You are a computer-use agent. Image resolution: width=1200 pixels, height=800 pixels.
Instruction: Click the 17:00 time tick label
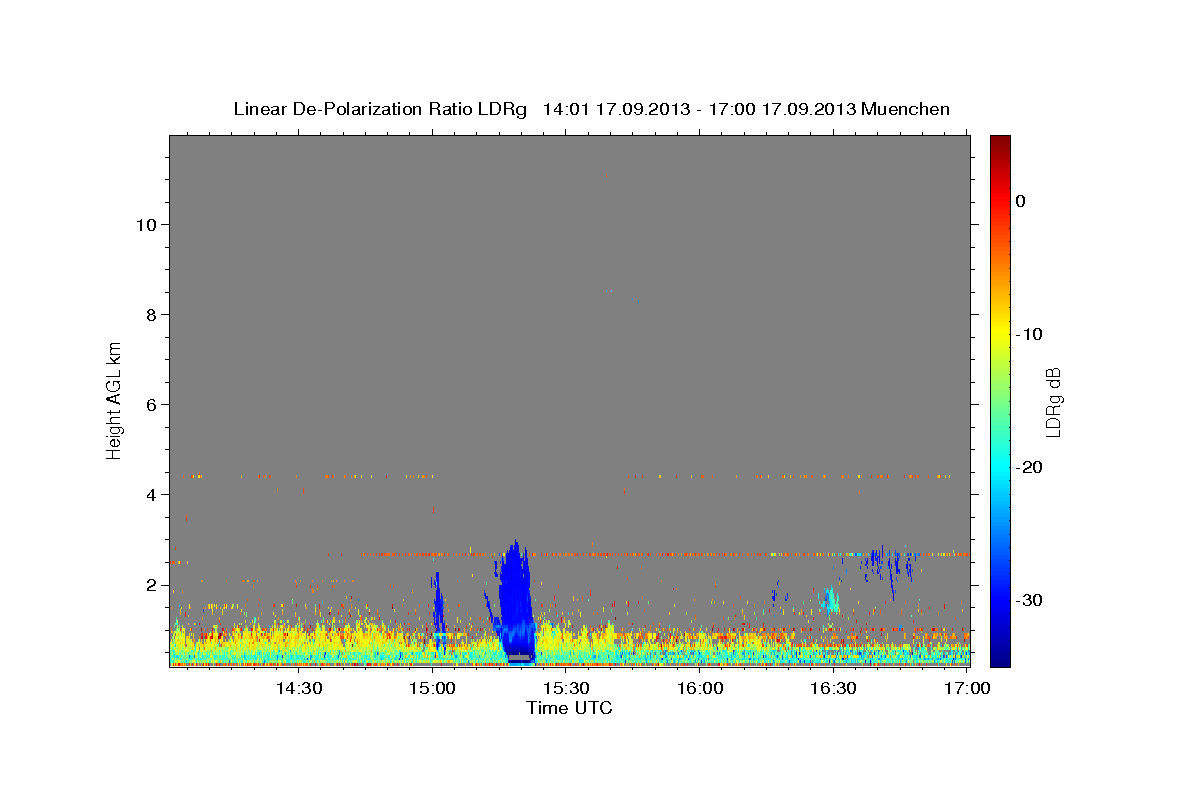pos(967,688)
